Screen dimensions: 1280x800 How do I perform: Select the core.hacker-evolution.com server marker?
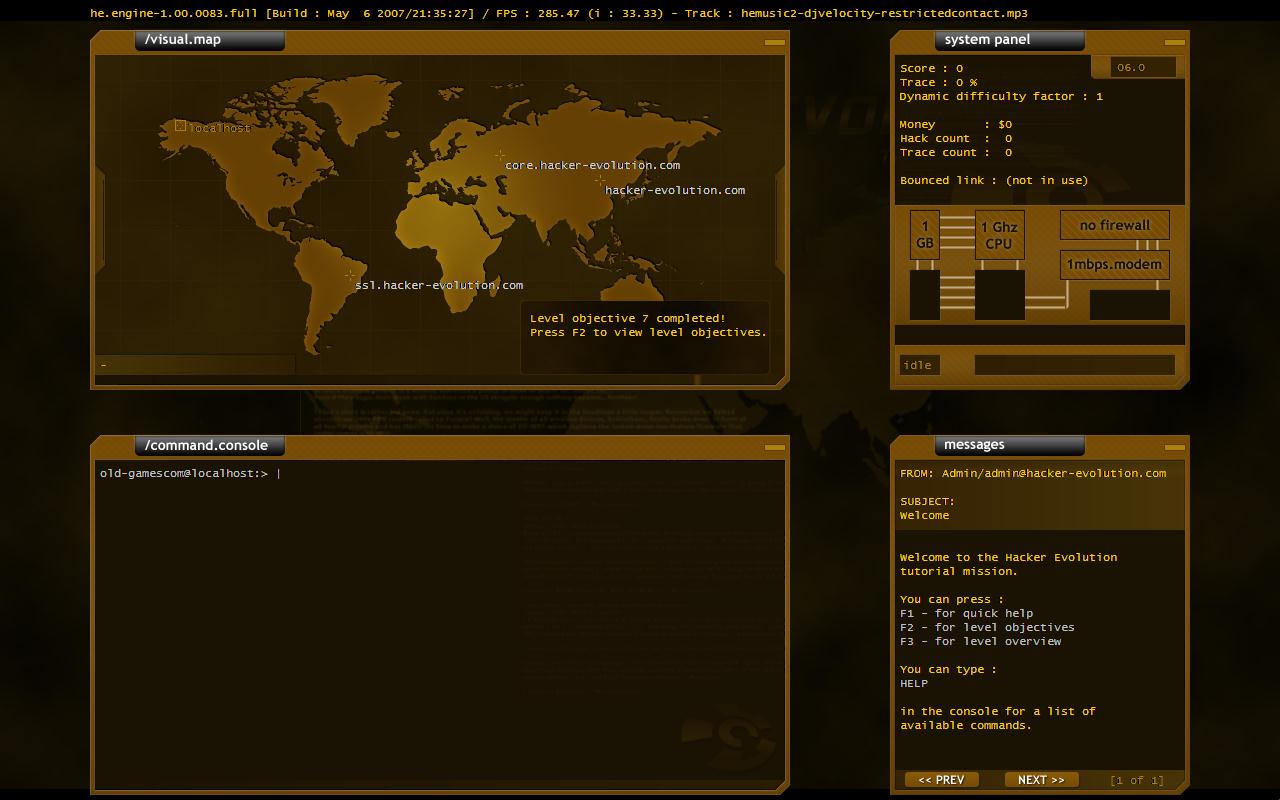click(x=500, y=156)
